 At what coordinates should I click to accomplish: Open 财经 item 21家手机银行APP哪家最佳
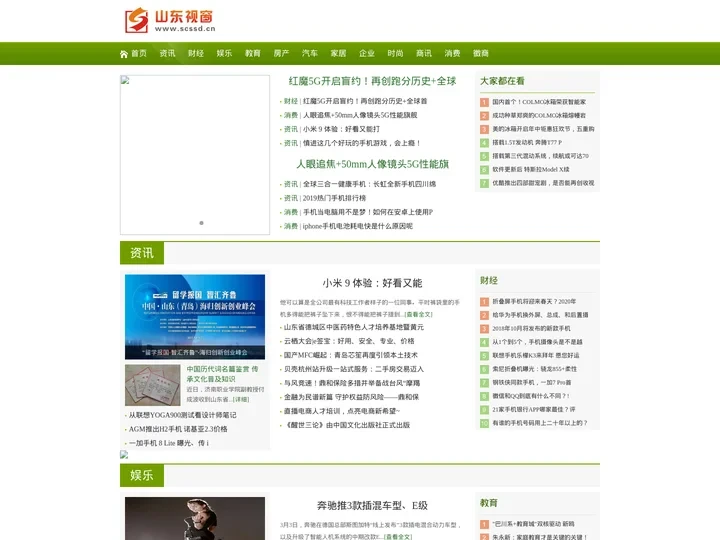tap(534, 410)
